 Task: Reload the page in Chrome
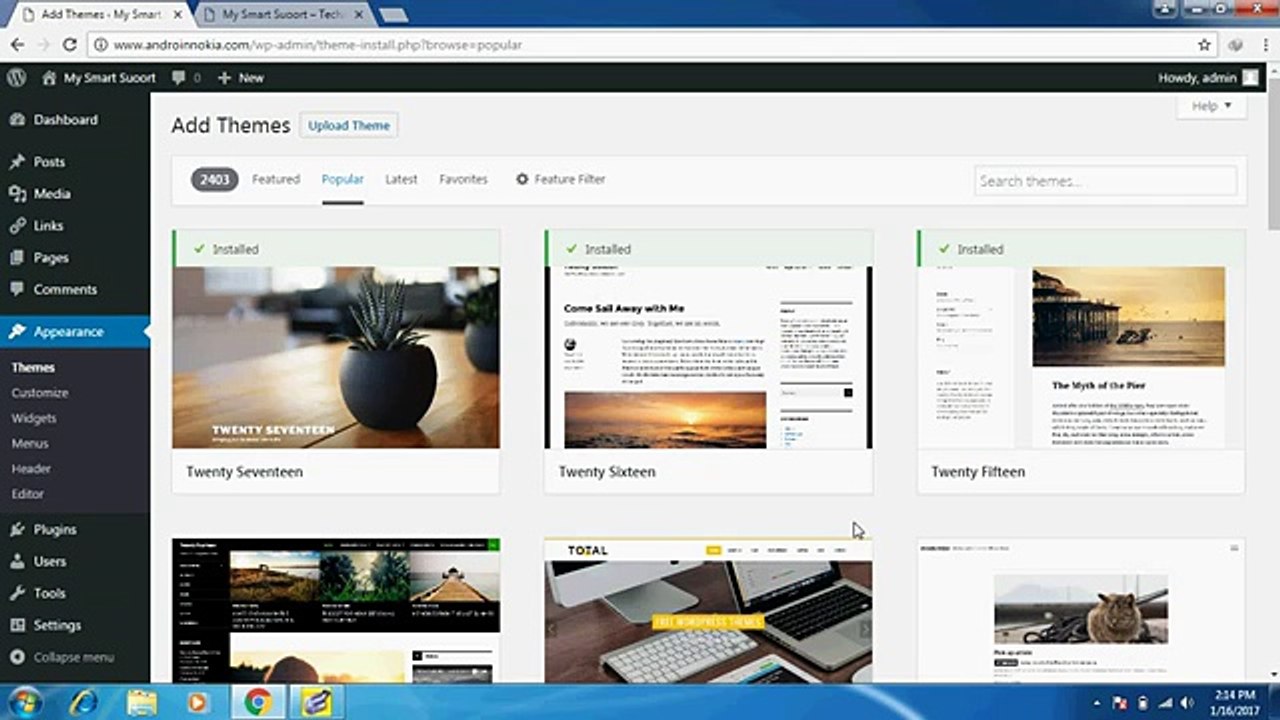(69, 45)
